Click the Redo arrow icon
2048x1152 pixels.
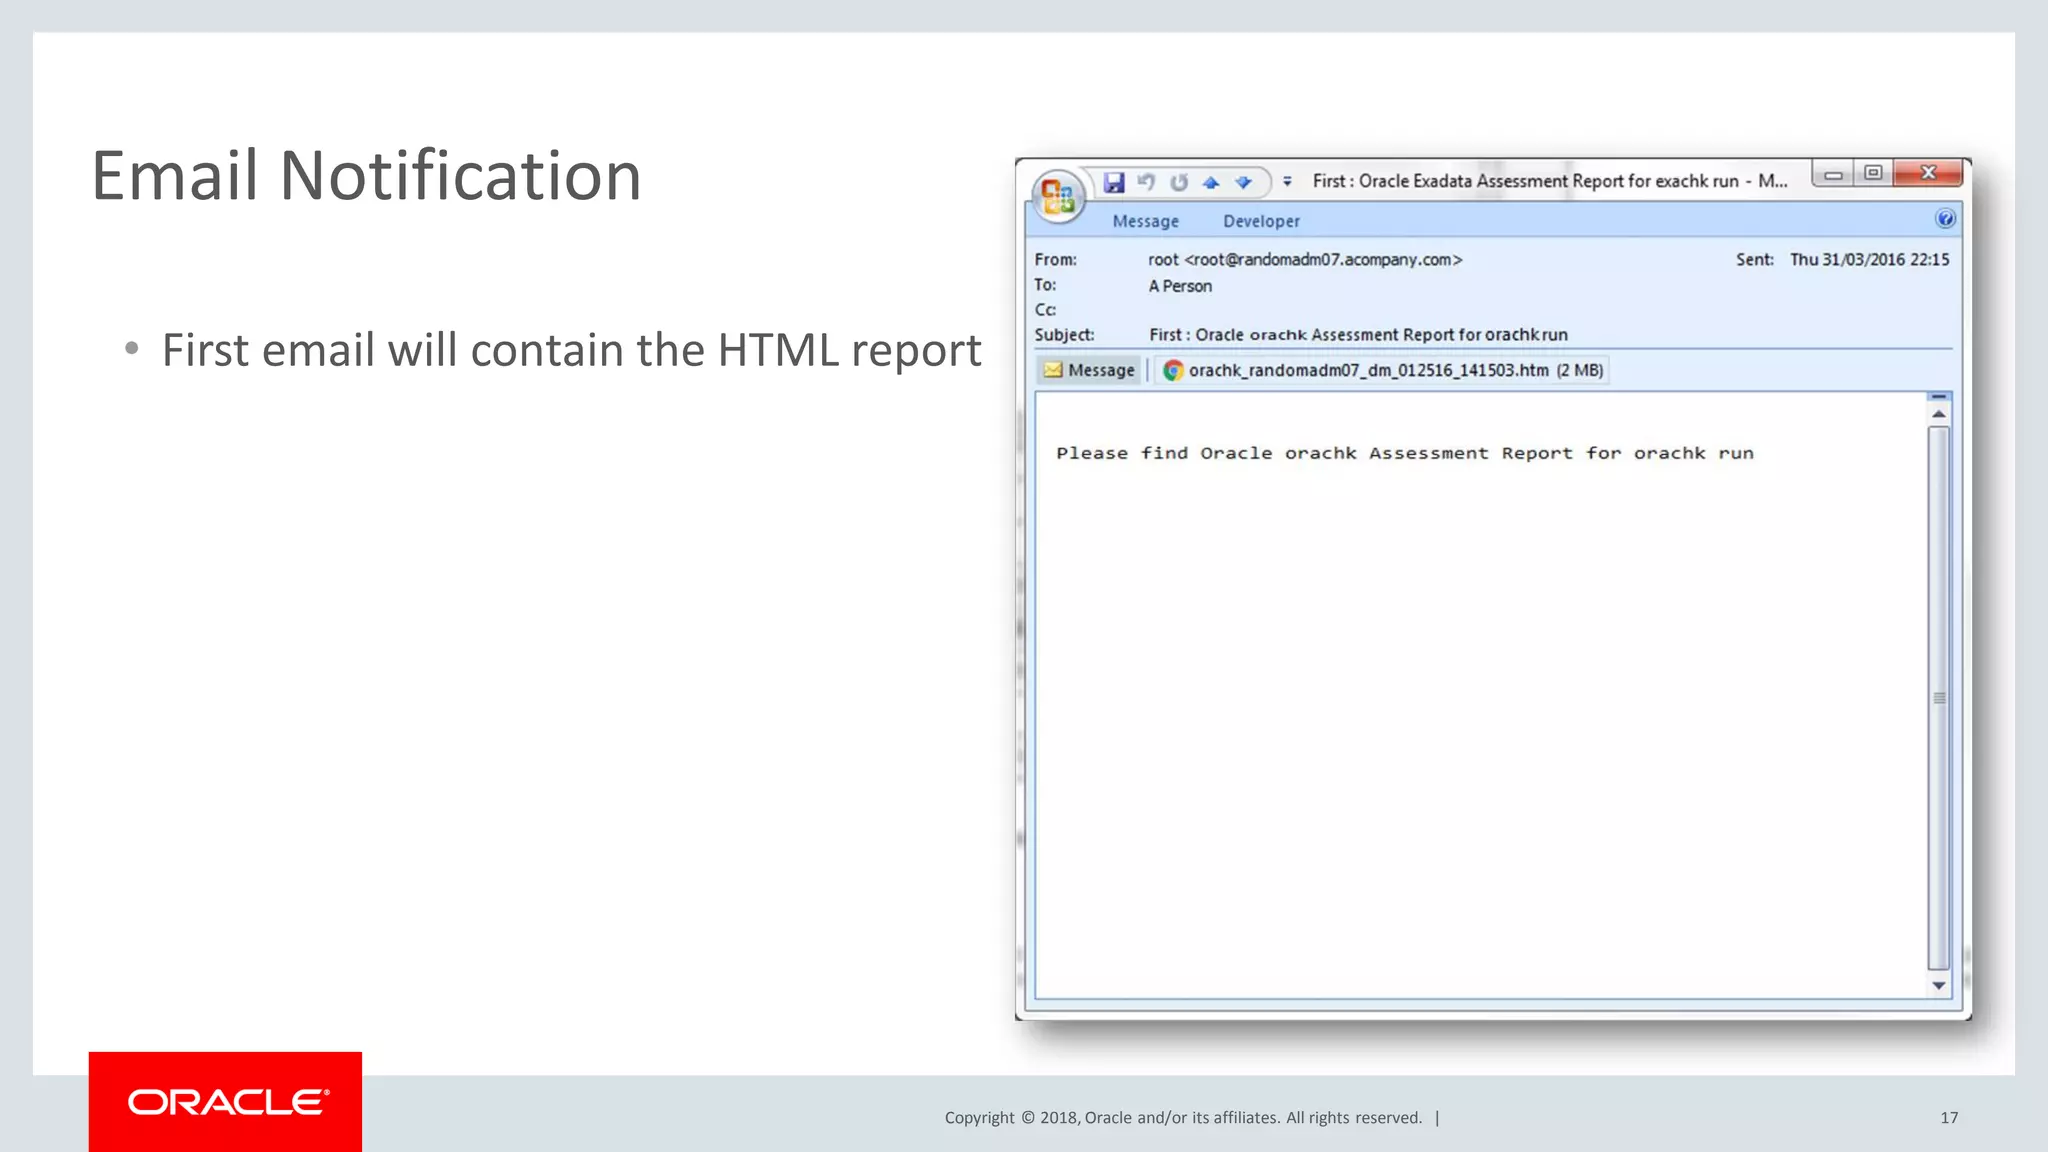coord(1179,182)
